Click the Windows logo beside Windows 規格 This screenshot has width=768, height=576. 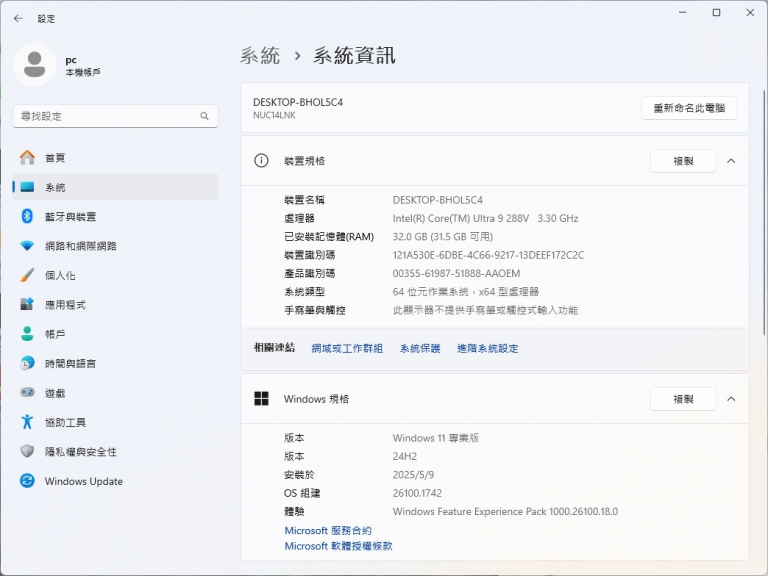point(262,399)
